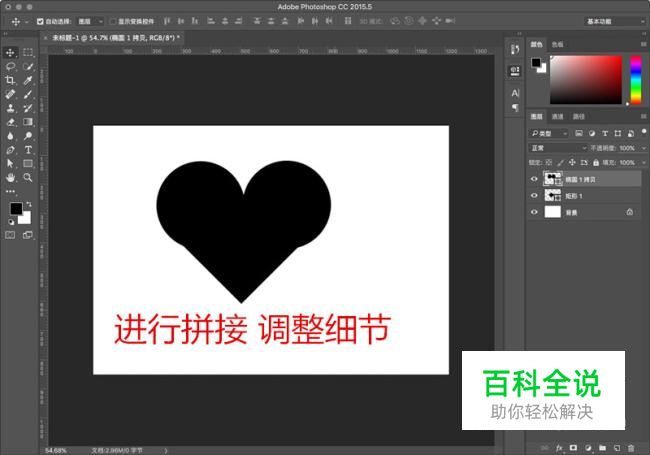The height and width of the screenshot is (455, 650).
Task: Select the Quick Selection tool
Action: point(28,67)
